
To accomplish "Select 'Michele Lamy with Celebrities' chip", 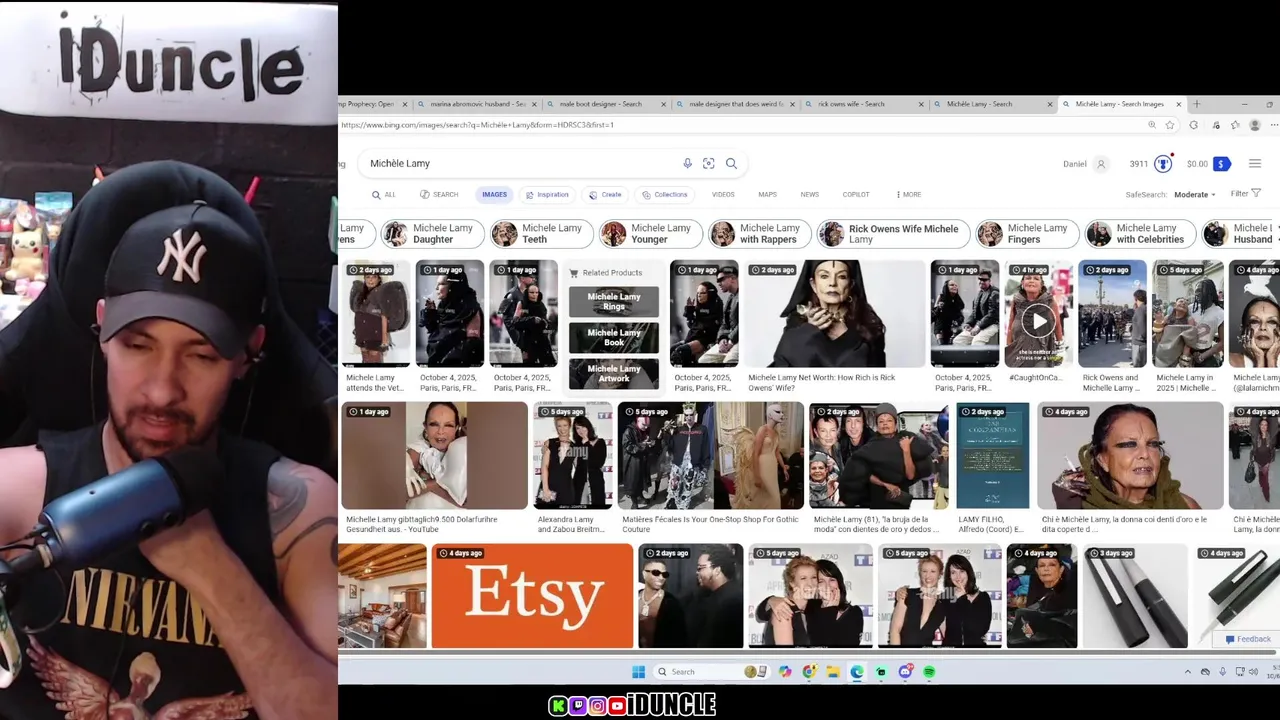I will 1139,234.
